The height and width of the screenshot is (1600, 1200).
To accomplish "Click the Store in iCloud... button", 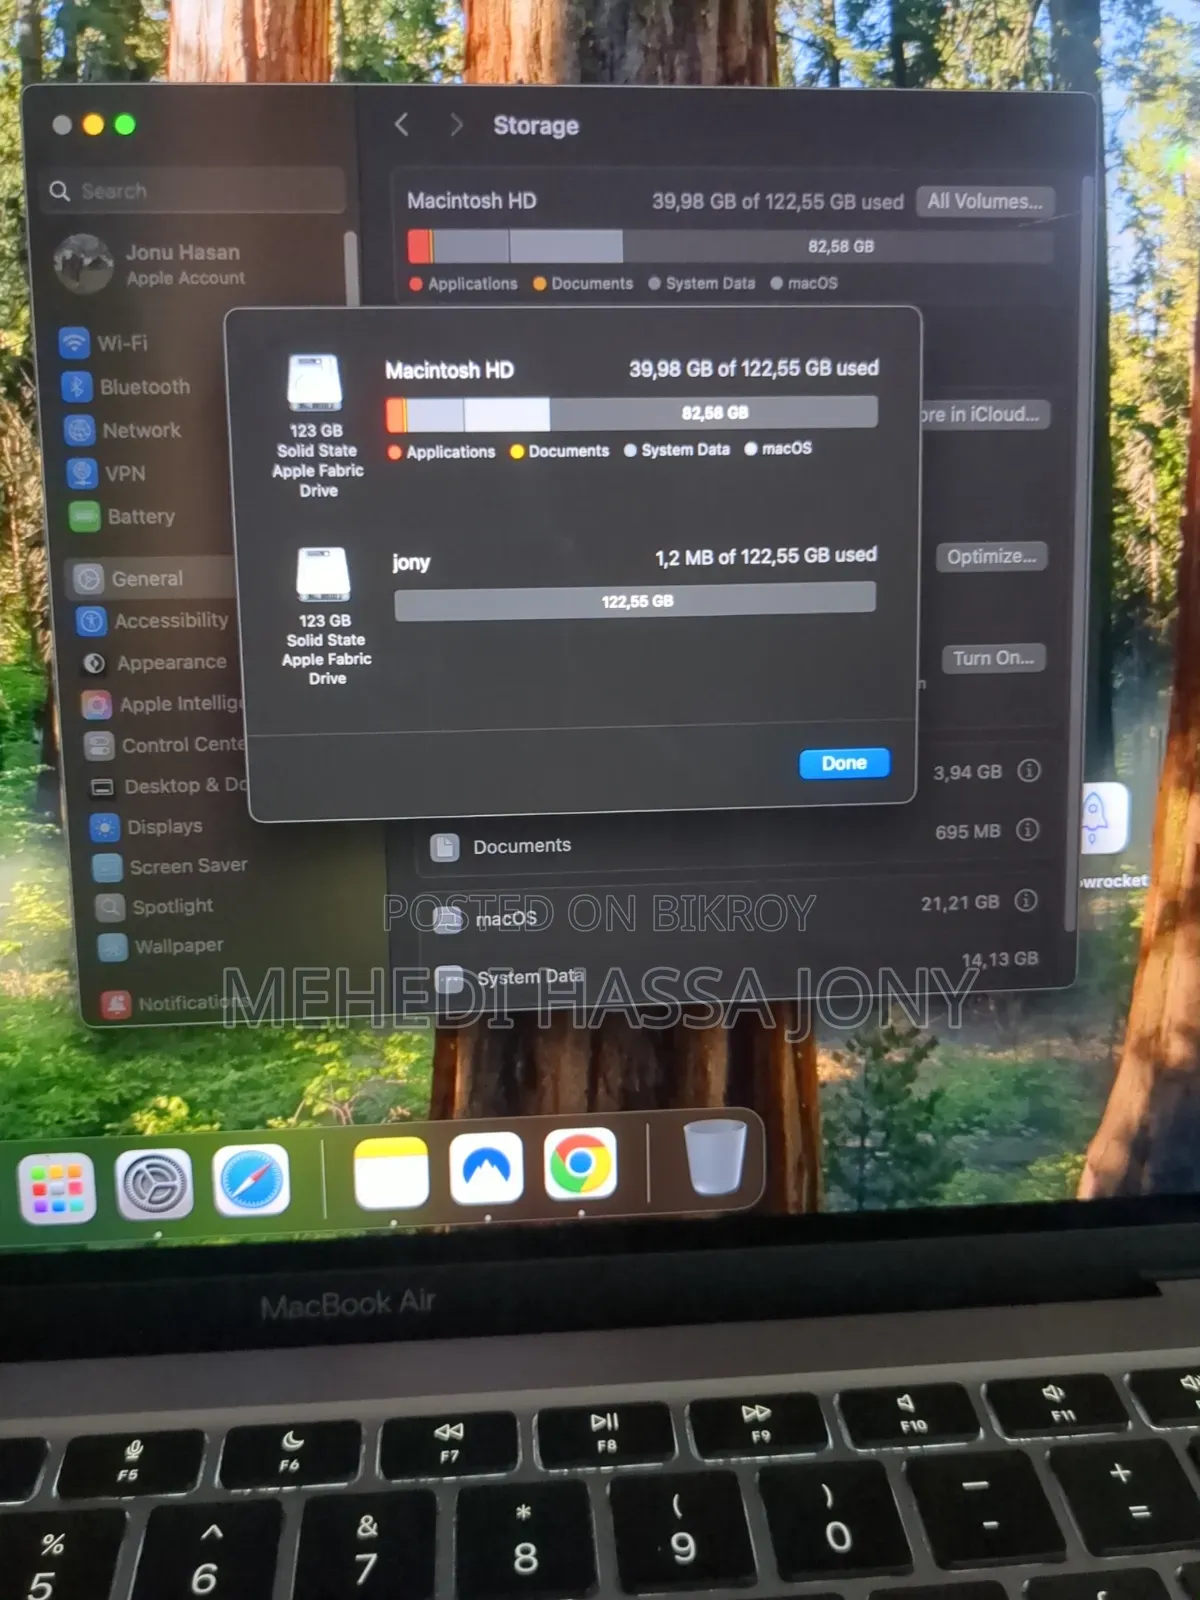I will [x=983, y=414].
